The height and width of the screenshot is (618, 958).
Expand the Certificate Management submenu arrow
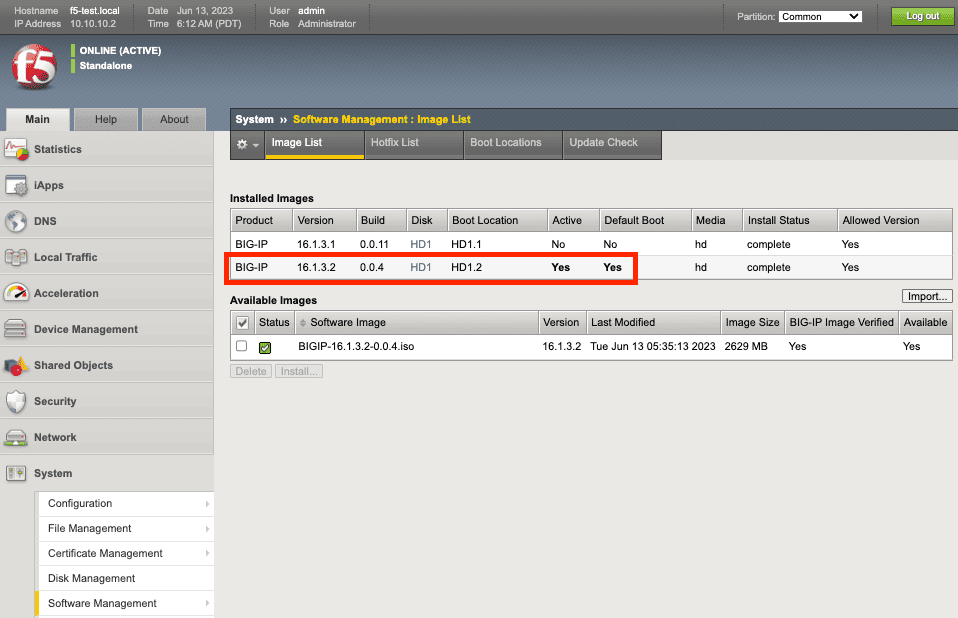pyautogui.click(x=207, y=553)
